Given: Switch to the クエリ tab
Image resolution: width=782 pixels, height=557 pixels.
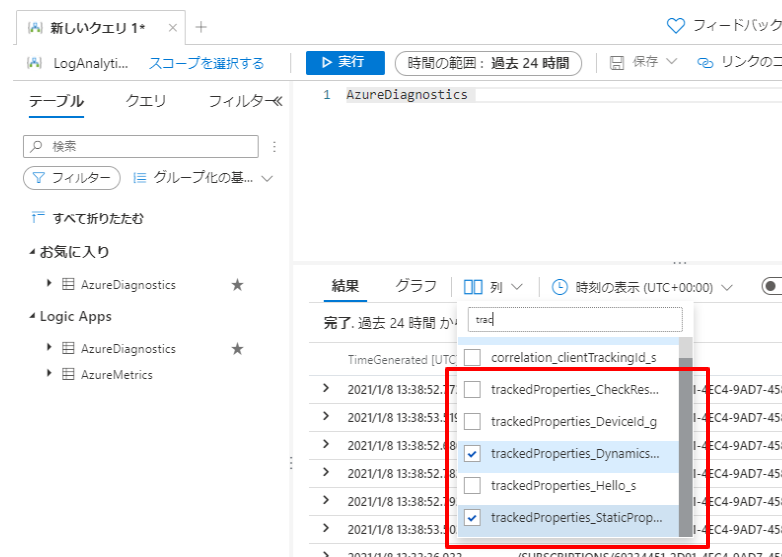Looking at the screenshot, I should tap(146, 101).
